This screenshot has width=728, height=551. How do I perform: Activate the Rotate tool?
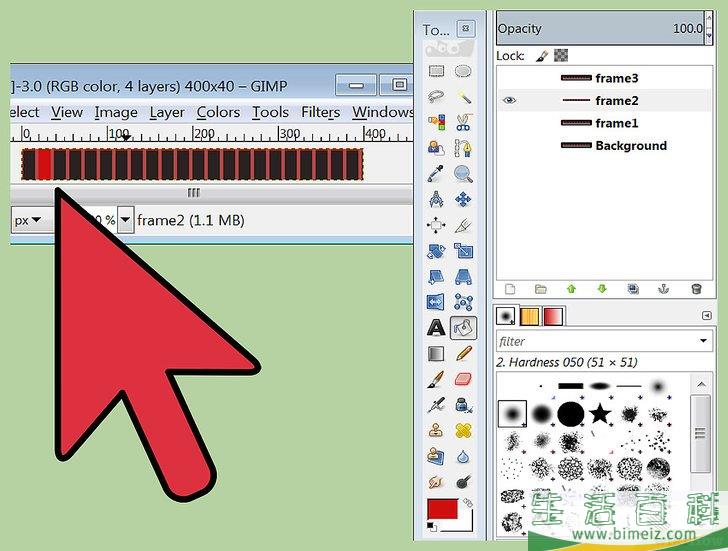click(436, 251)
